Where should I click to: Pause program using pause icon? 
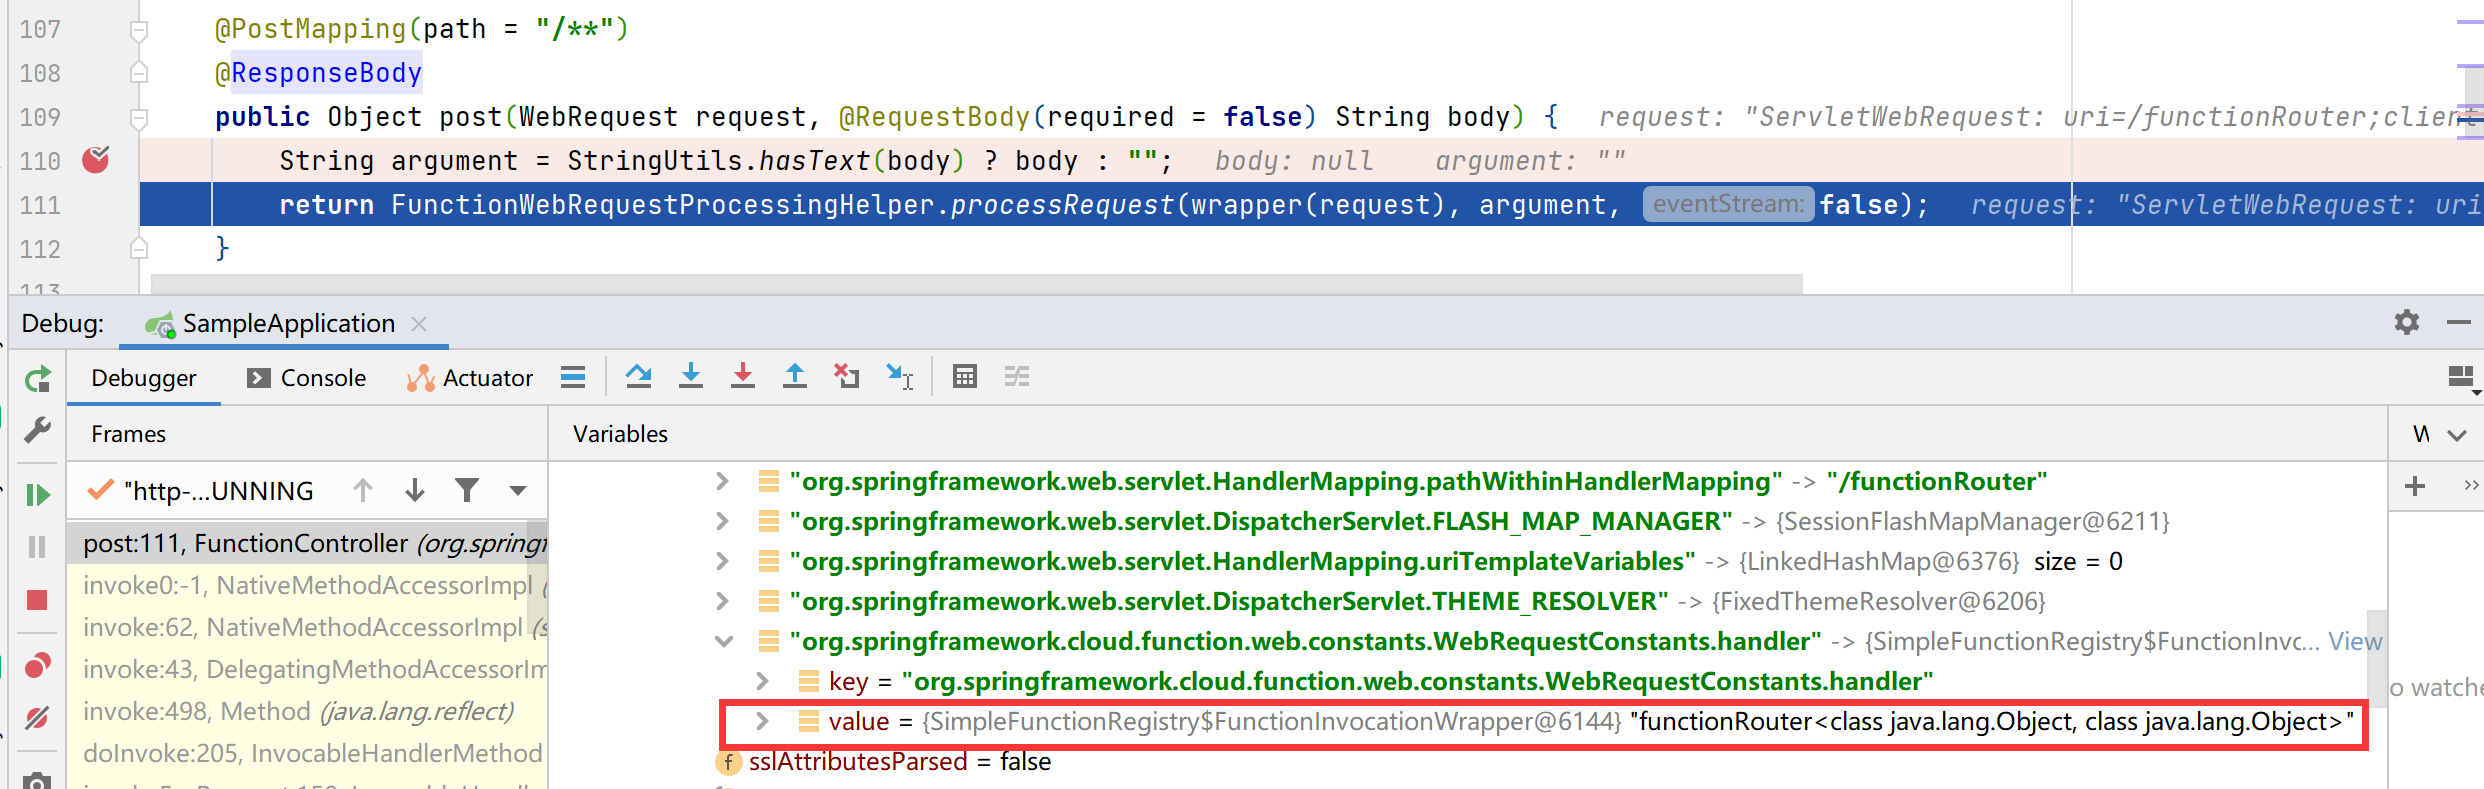click(37, 547)
